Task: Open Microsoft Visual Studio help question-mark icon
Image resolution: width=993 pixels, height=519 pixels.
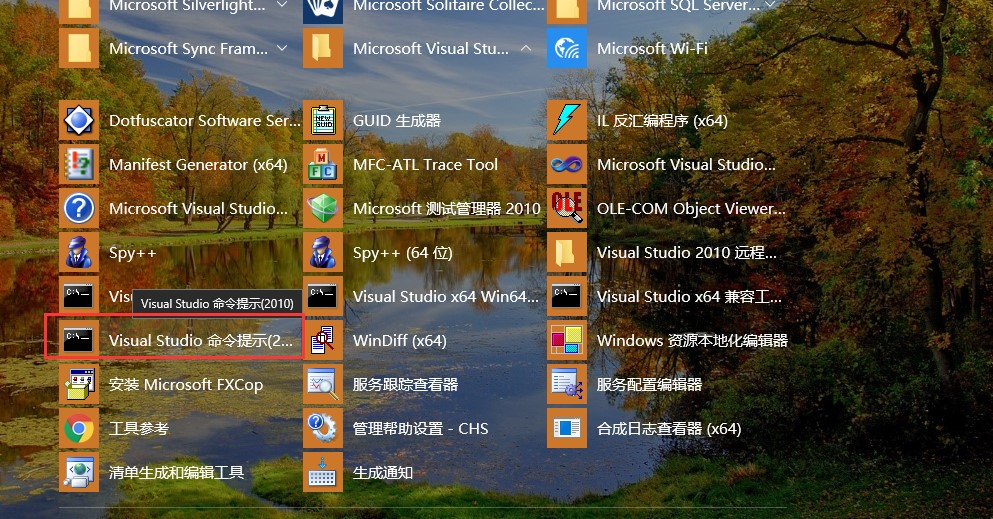Action: [x=79, y=208]
